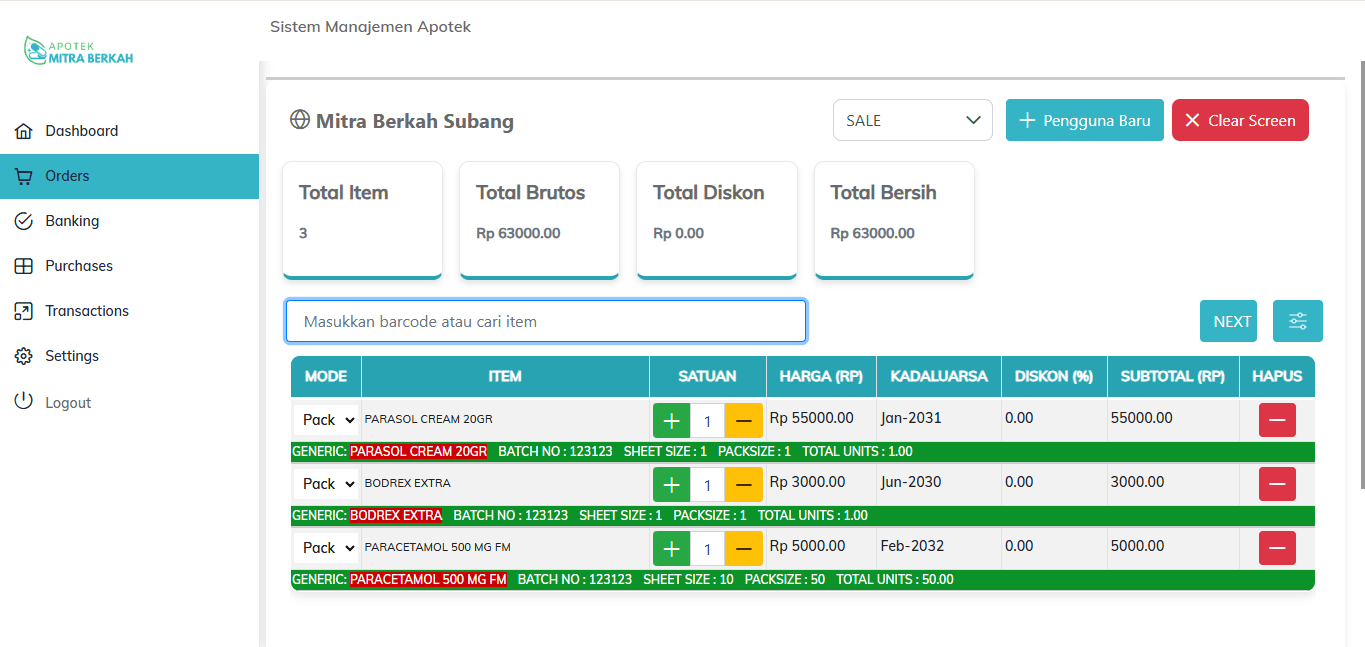Click the filter sliders icon button
1365x647 pixels.
[x=1297, y=321]
